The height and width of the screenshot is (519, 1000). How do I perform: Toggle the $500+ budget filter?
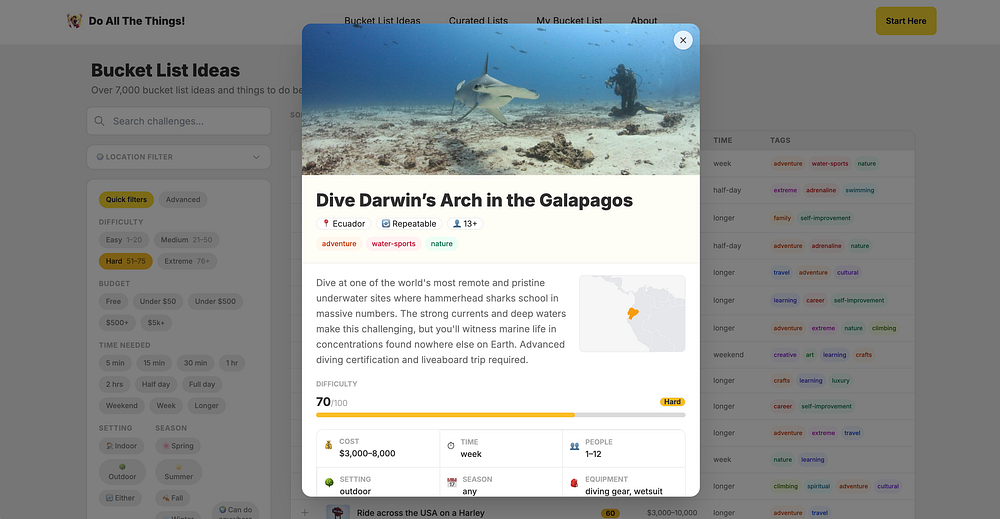pos(117,323)
